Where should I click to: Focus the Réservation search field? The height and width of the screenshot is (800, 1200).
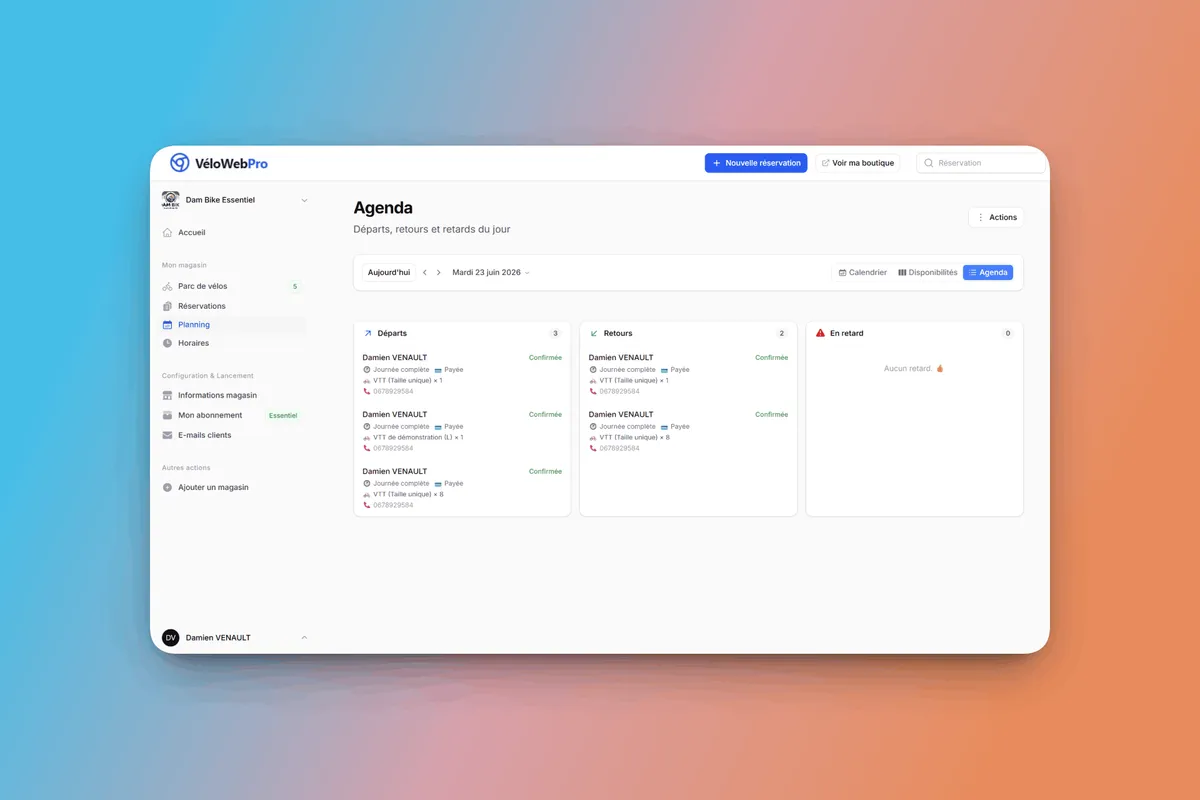[x=981, y=163]
